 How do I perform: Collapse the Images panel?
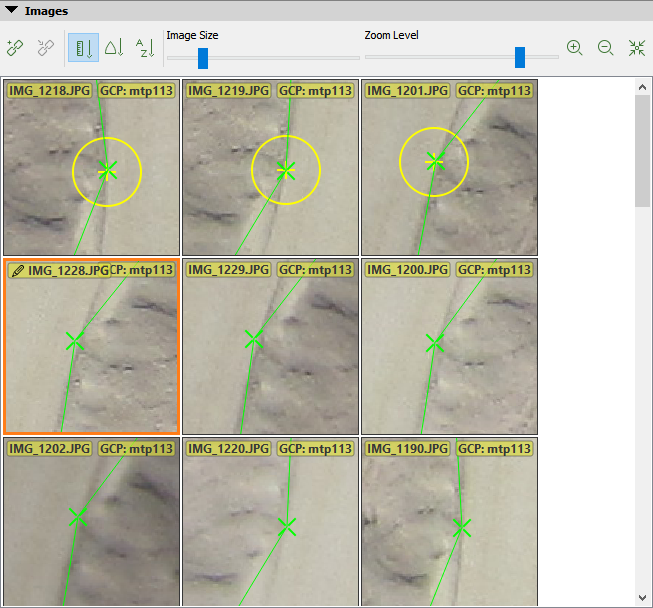tap(11, 11)
